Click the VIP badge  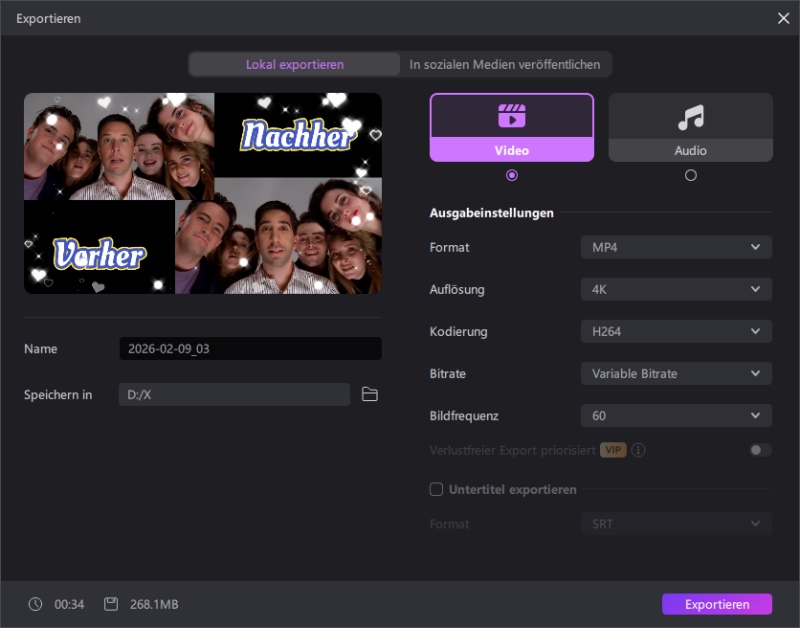pos(613,450)
